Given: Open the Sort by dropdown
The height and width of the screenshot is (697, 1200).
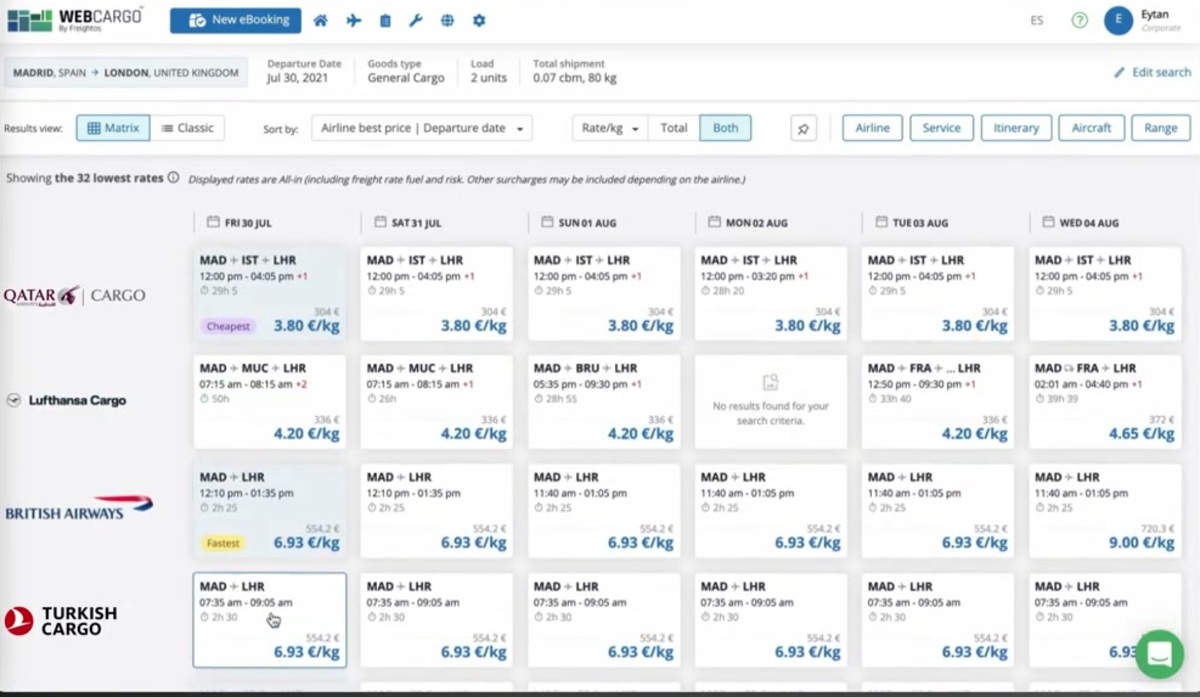Looking at the screenshot, I should [x=422, y=128].
